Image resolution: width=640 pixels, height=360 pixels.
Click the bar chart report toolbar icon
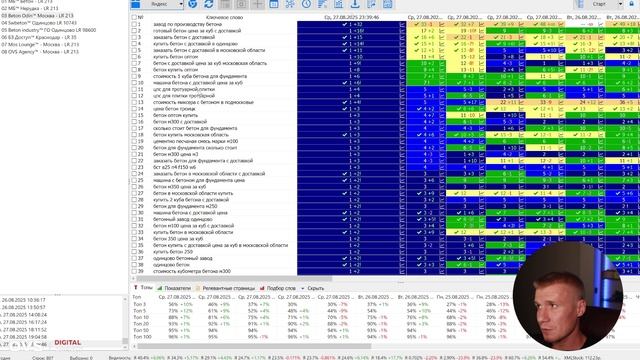pos(339,4)
